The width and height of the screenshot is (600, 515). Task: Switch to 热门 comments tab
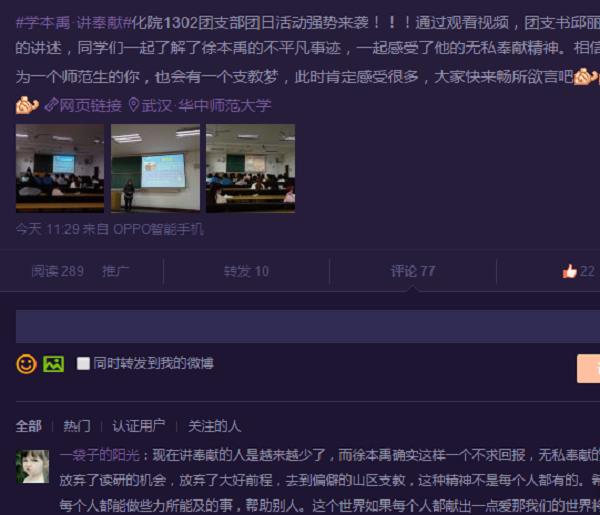[76, 425]
